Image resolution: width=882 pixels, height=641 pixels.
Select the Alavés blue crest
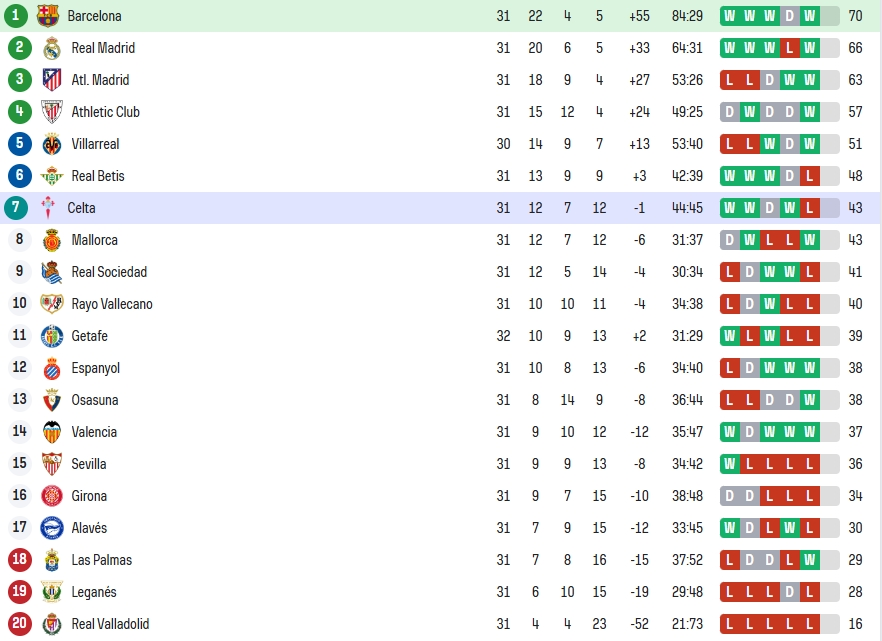coord(52,528)
